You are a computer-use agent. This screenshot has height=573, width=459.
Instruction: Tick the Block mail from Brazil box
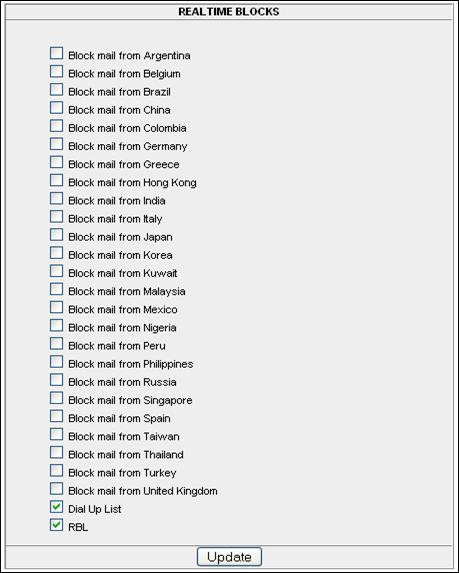[56, 90]
